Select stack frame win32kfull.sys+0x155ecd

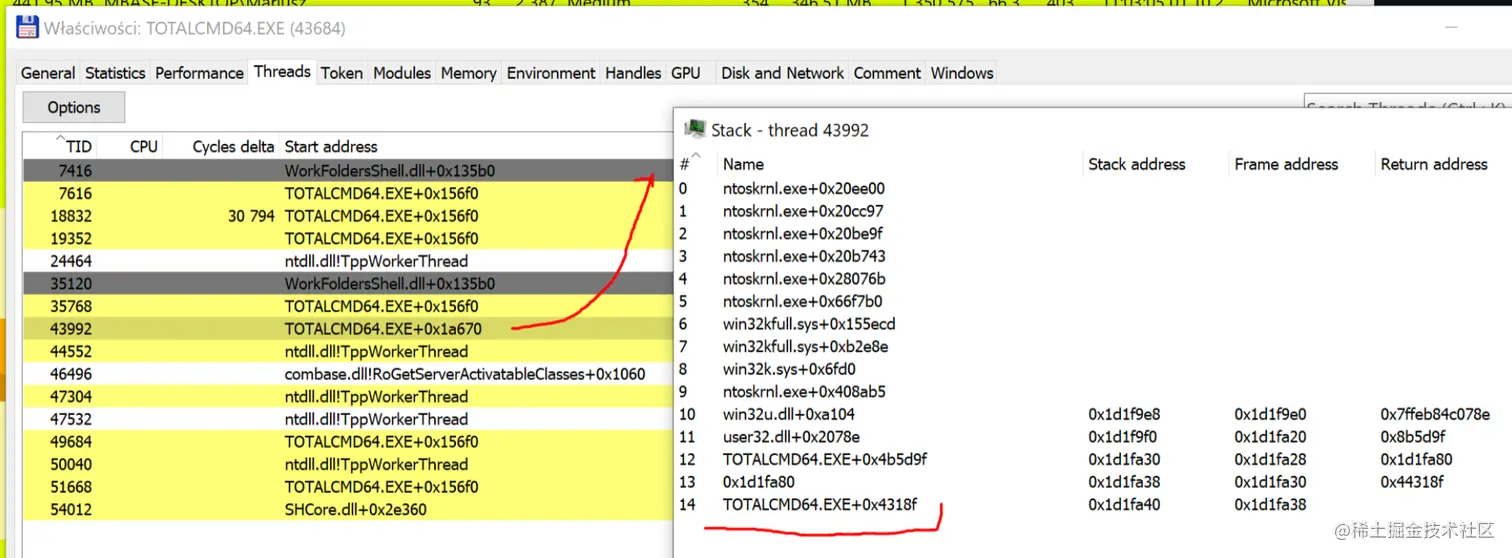pos(1093,323)
